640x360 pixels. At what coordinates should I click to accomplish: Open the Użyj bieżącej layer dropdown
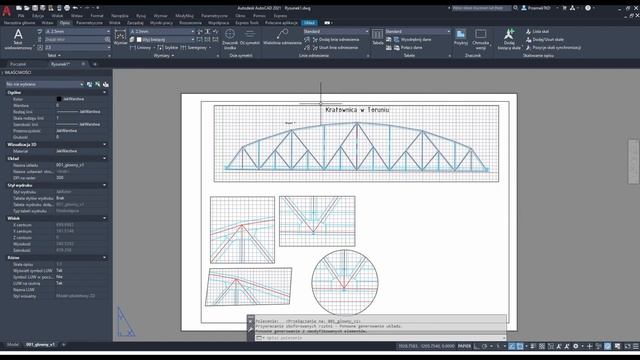(x=165, y=40)
